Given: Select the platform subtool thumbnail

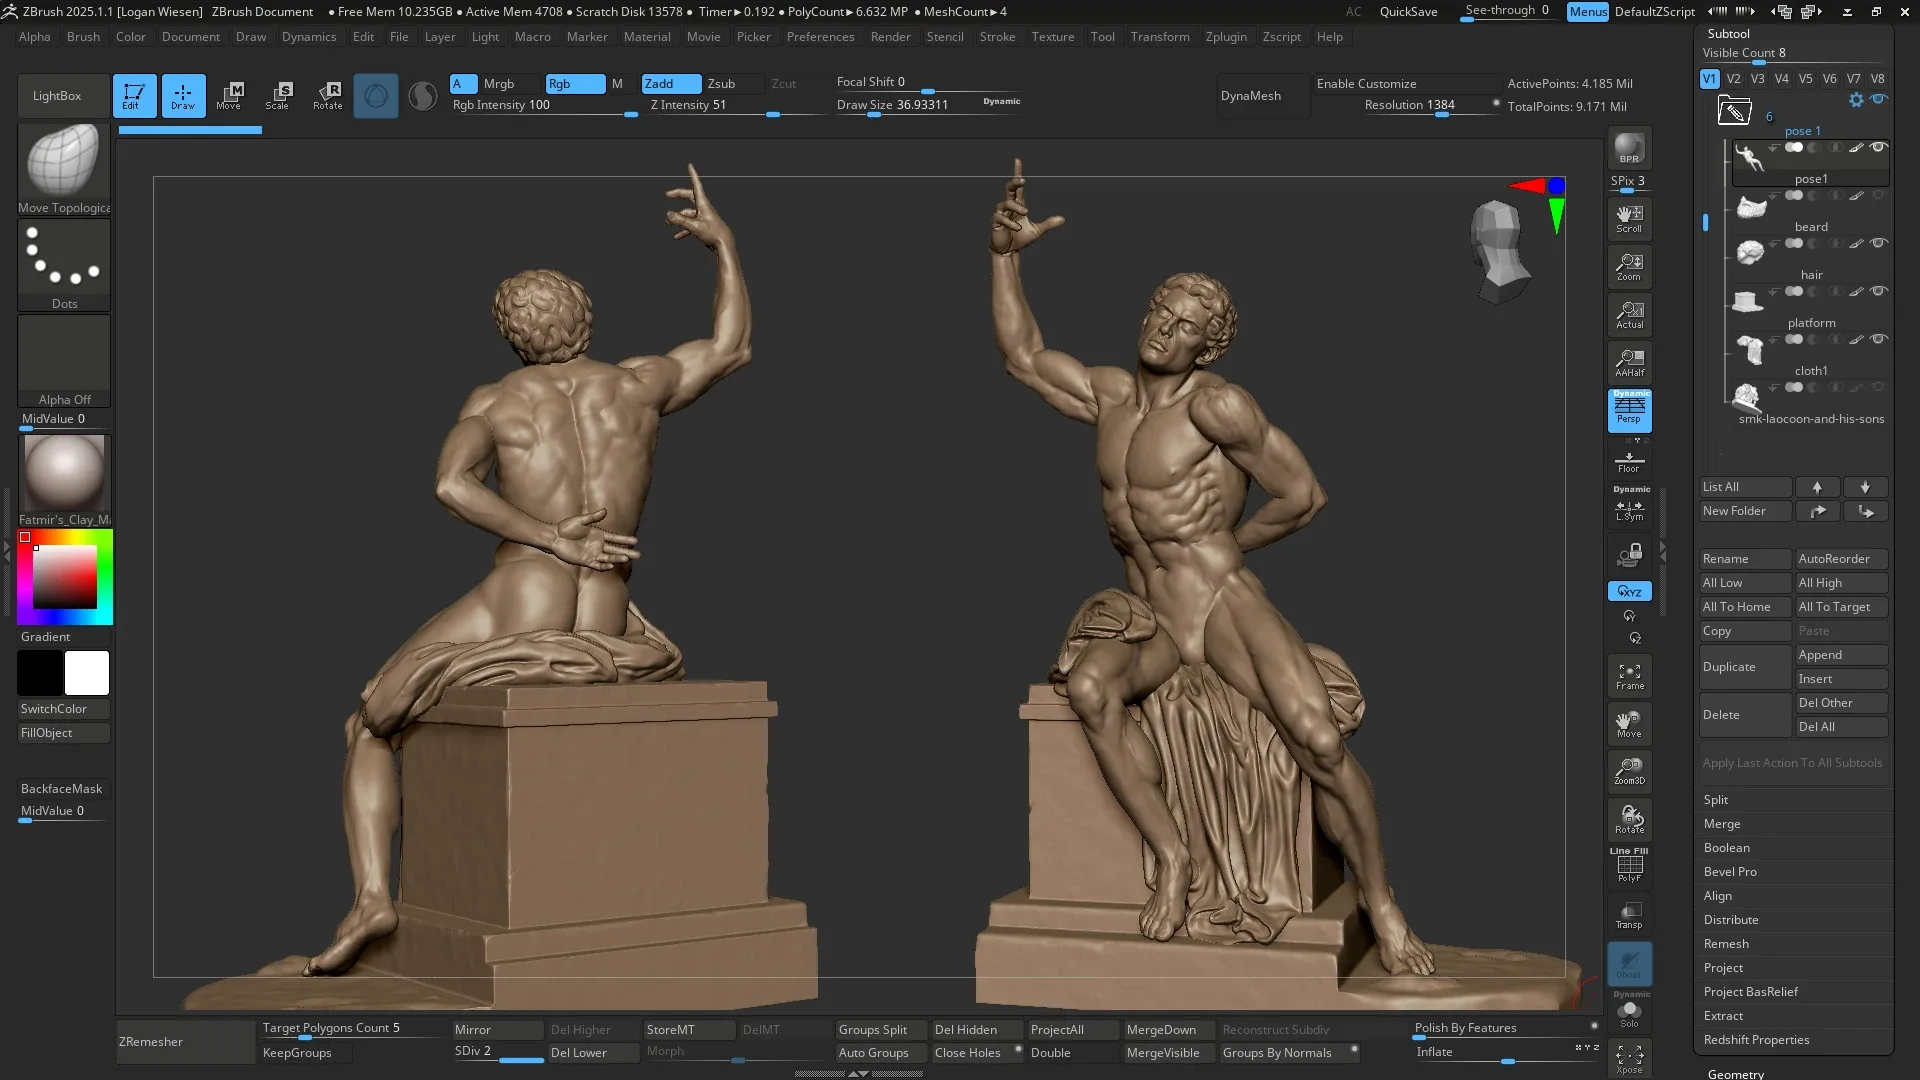Looking at the screenshot, I should 1748,301.
